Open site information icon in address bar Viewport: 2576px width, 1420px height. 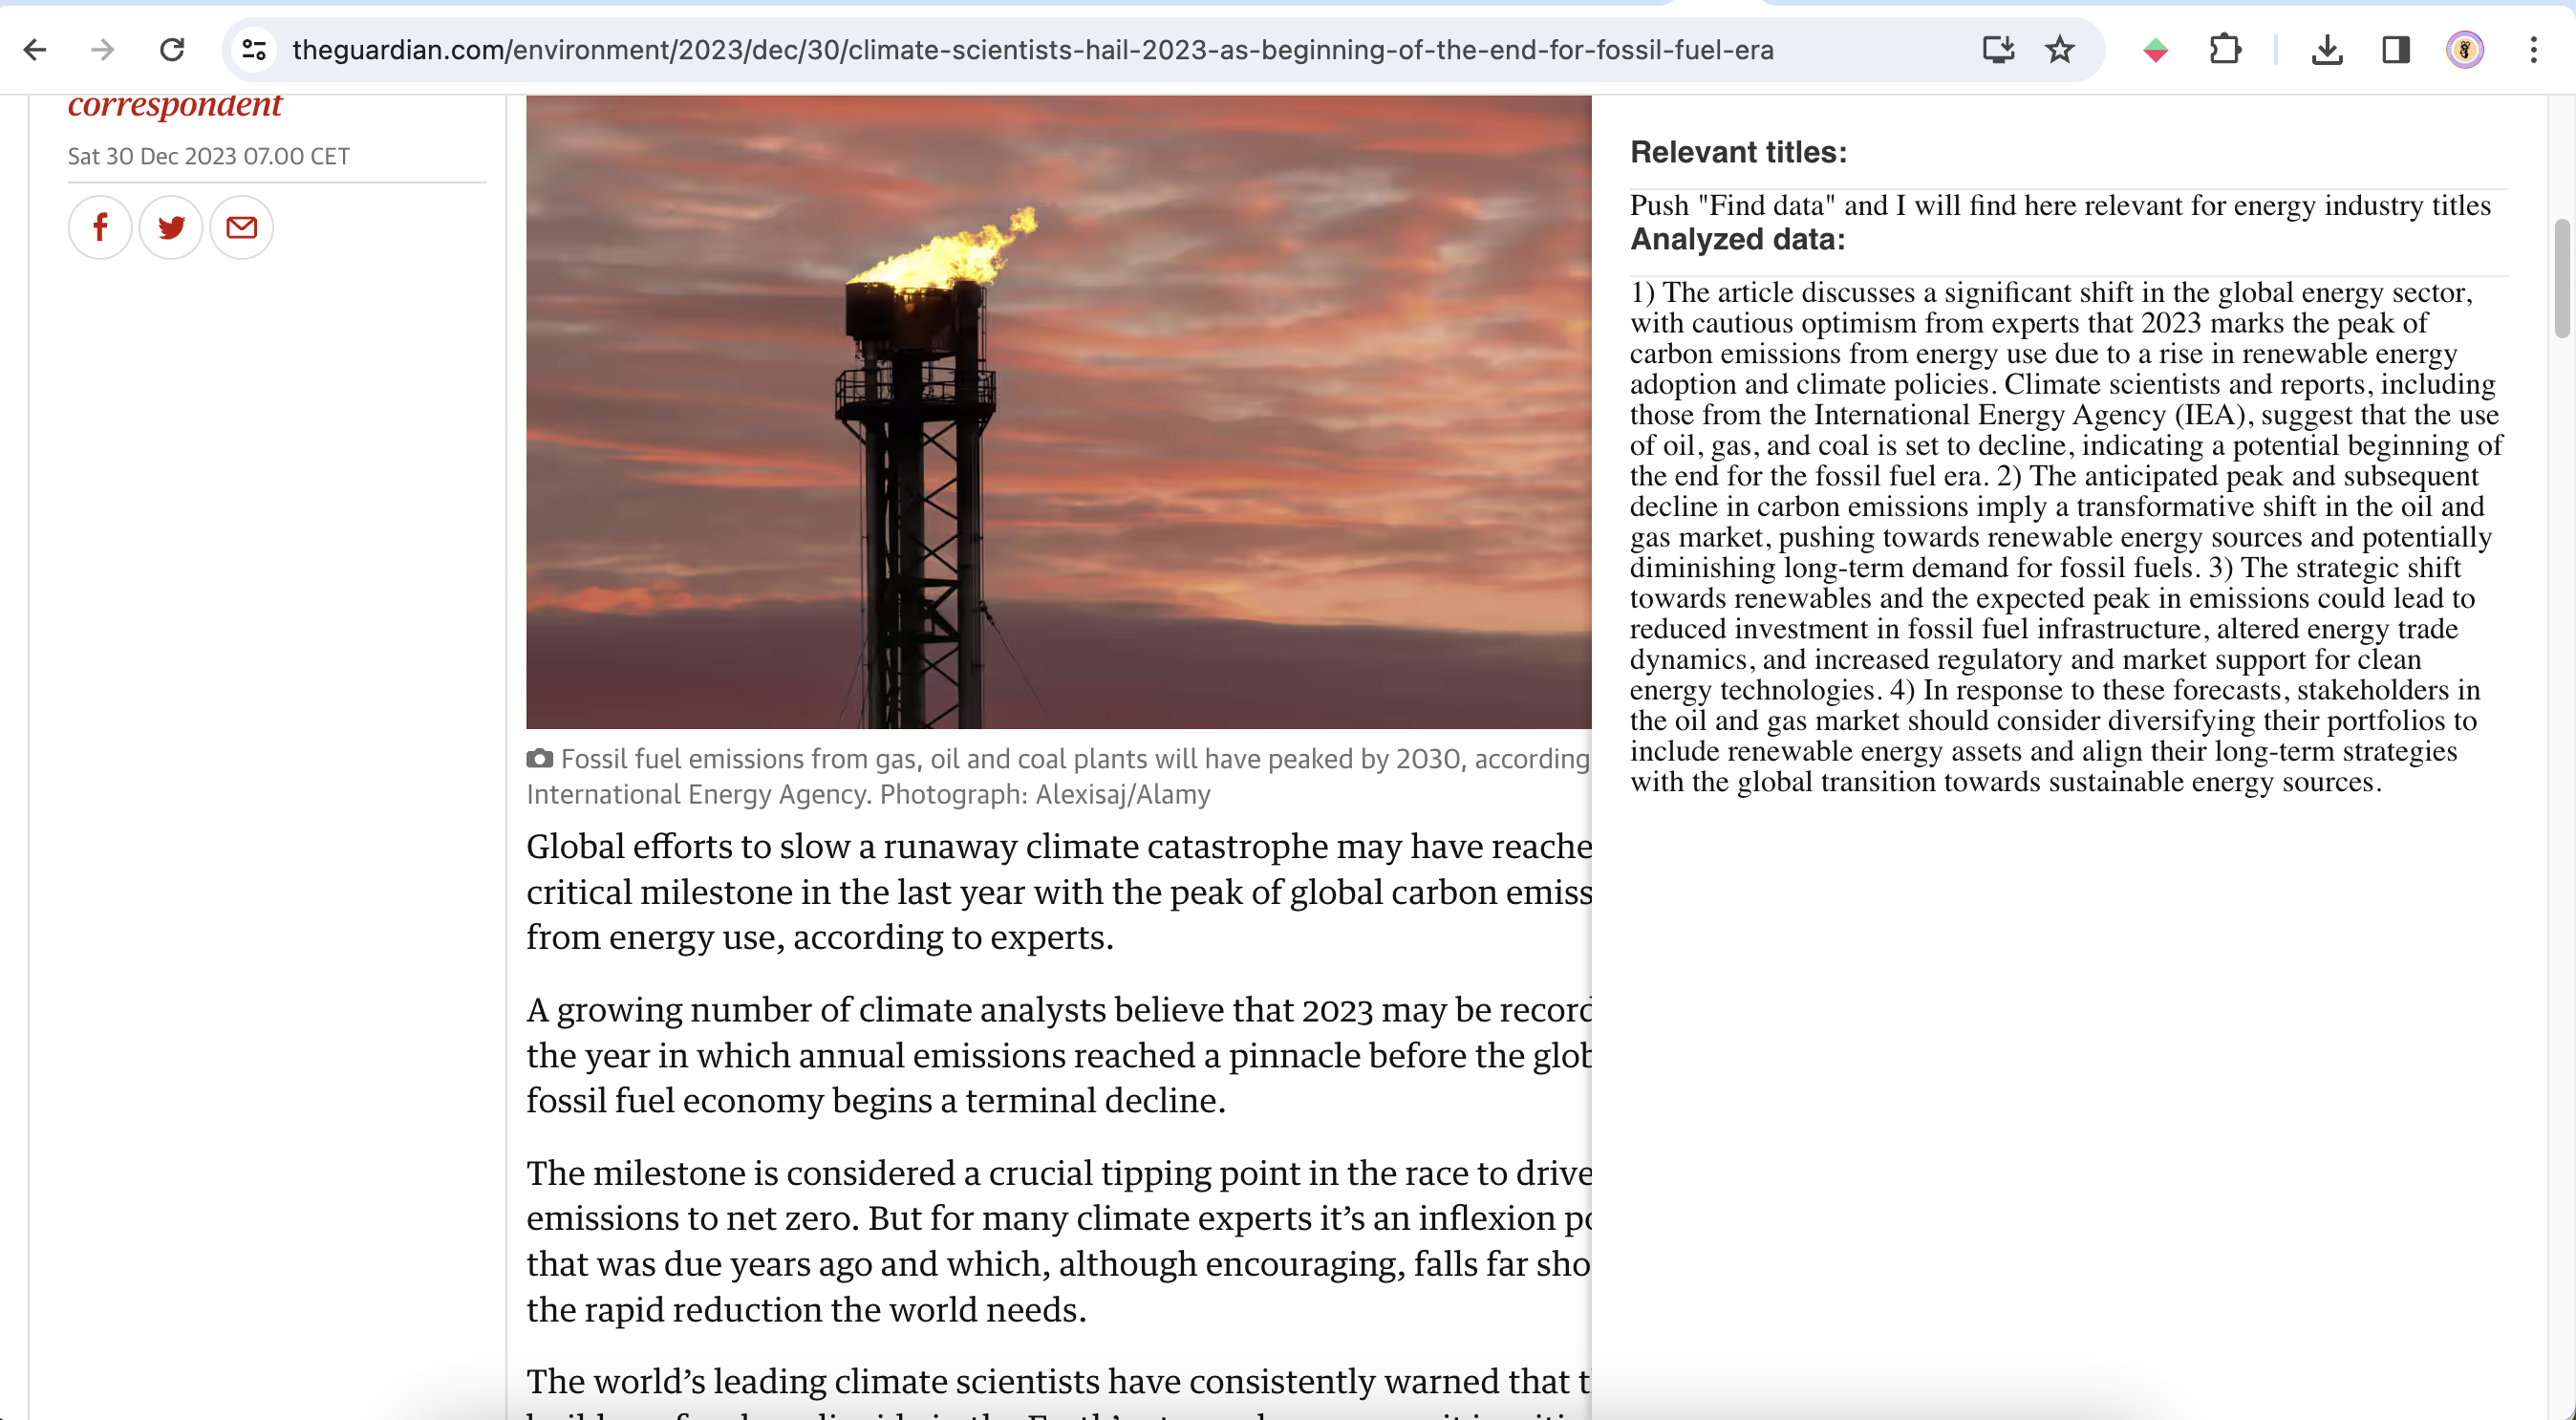pos(254,49)
